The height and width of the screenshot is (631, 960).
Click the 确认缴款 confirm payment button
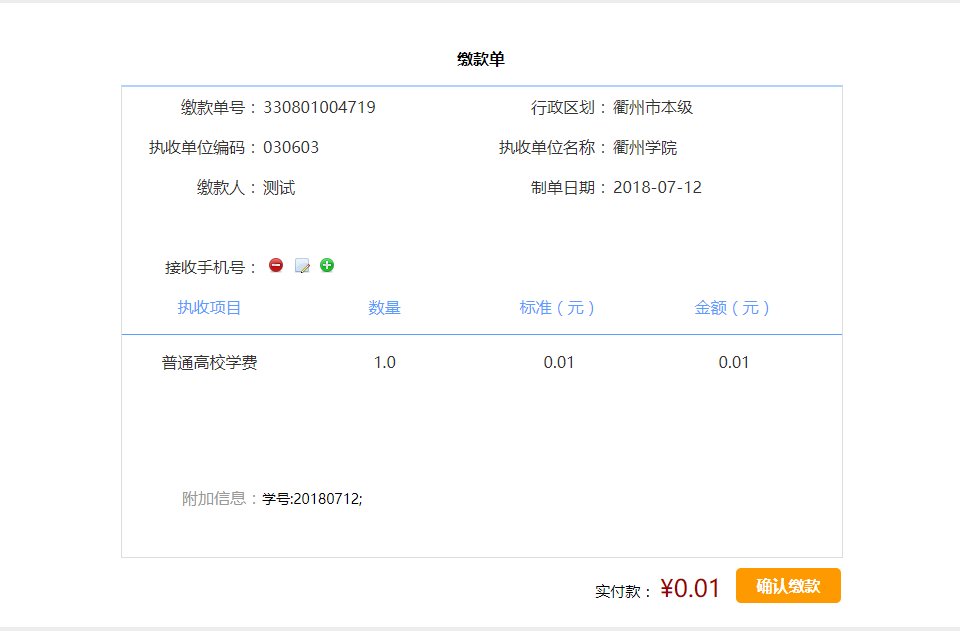[x=788, y=586]
